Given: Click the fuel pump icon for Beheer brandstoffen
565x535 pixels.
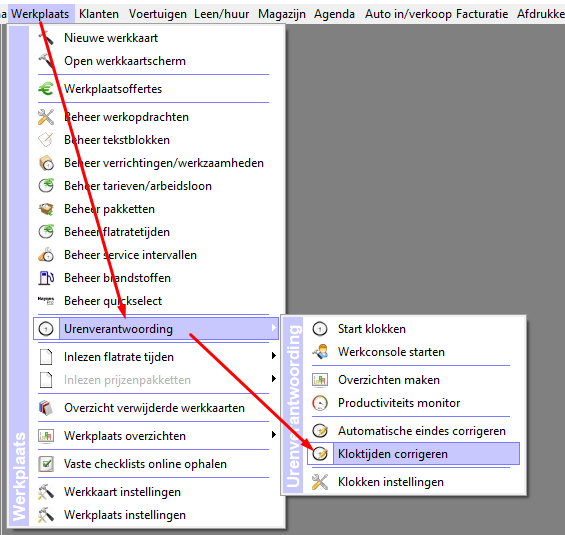Looking at the screenshot, I should click(46, 278).
